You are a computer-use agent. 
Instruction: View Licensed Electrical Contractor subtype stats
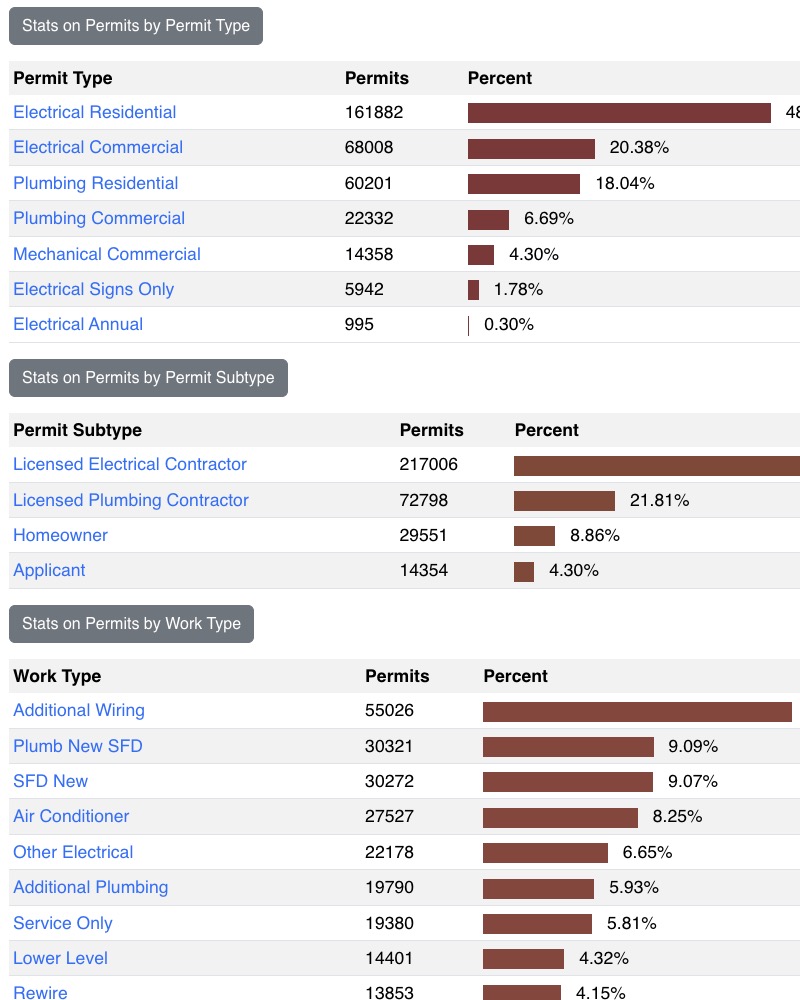tap(130, 464)
